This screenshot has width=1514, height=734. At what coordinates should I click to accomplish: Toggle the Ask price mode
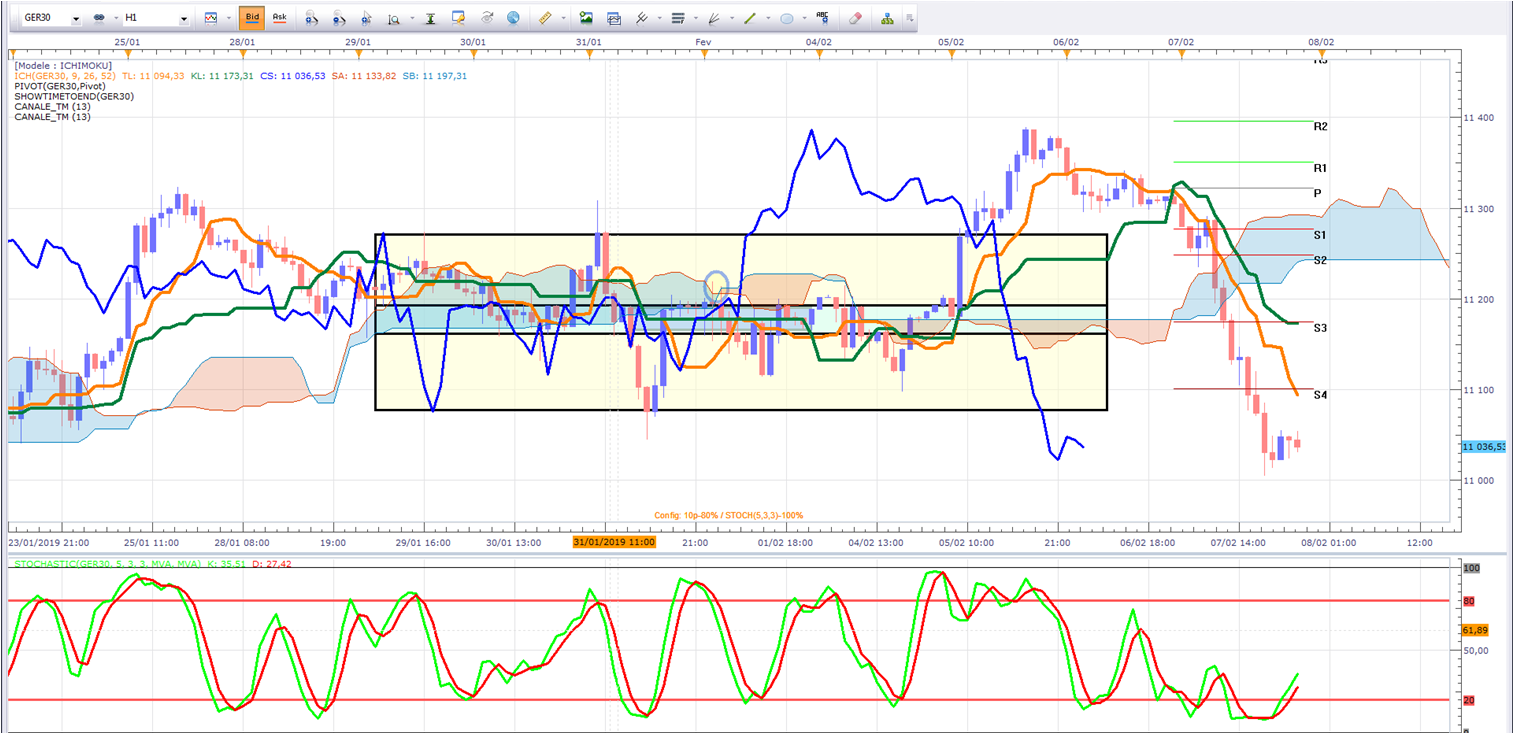click(279, 18)
